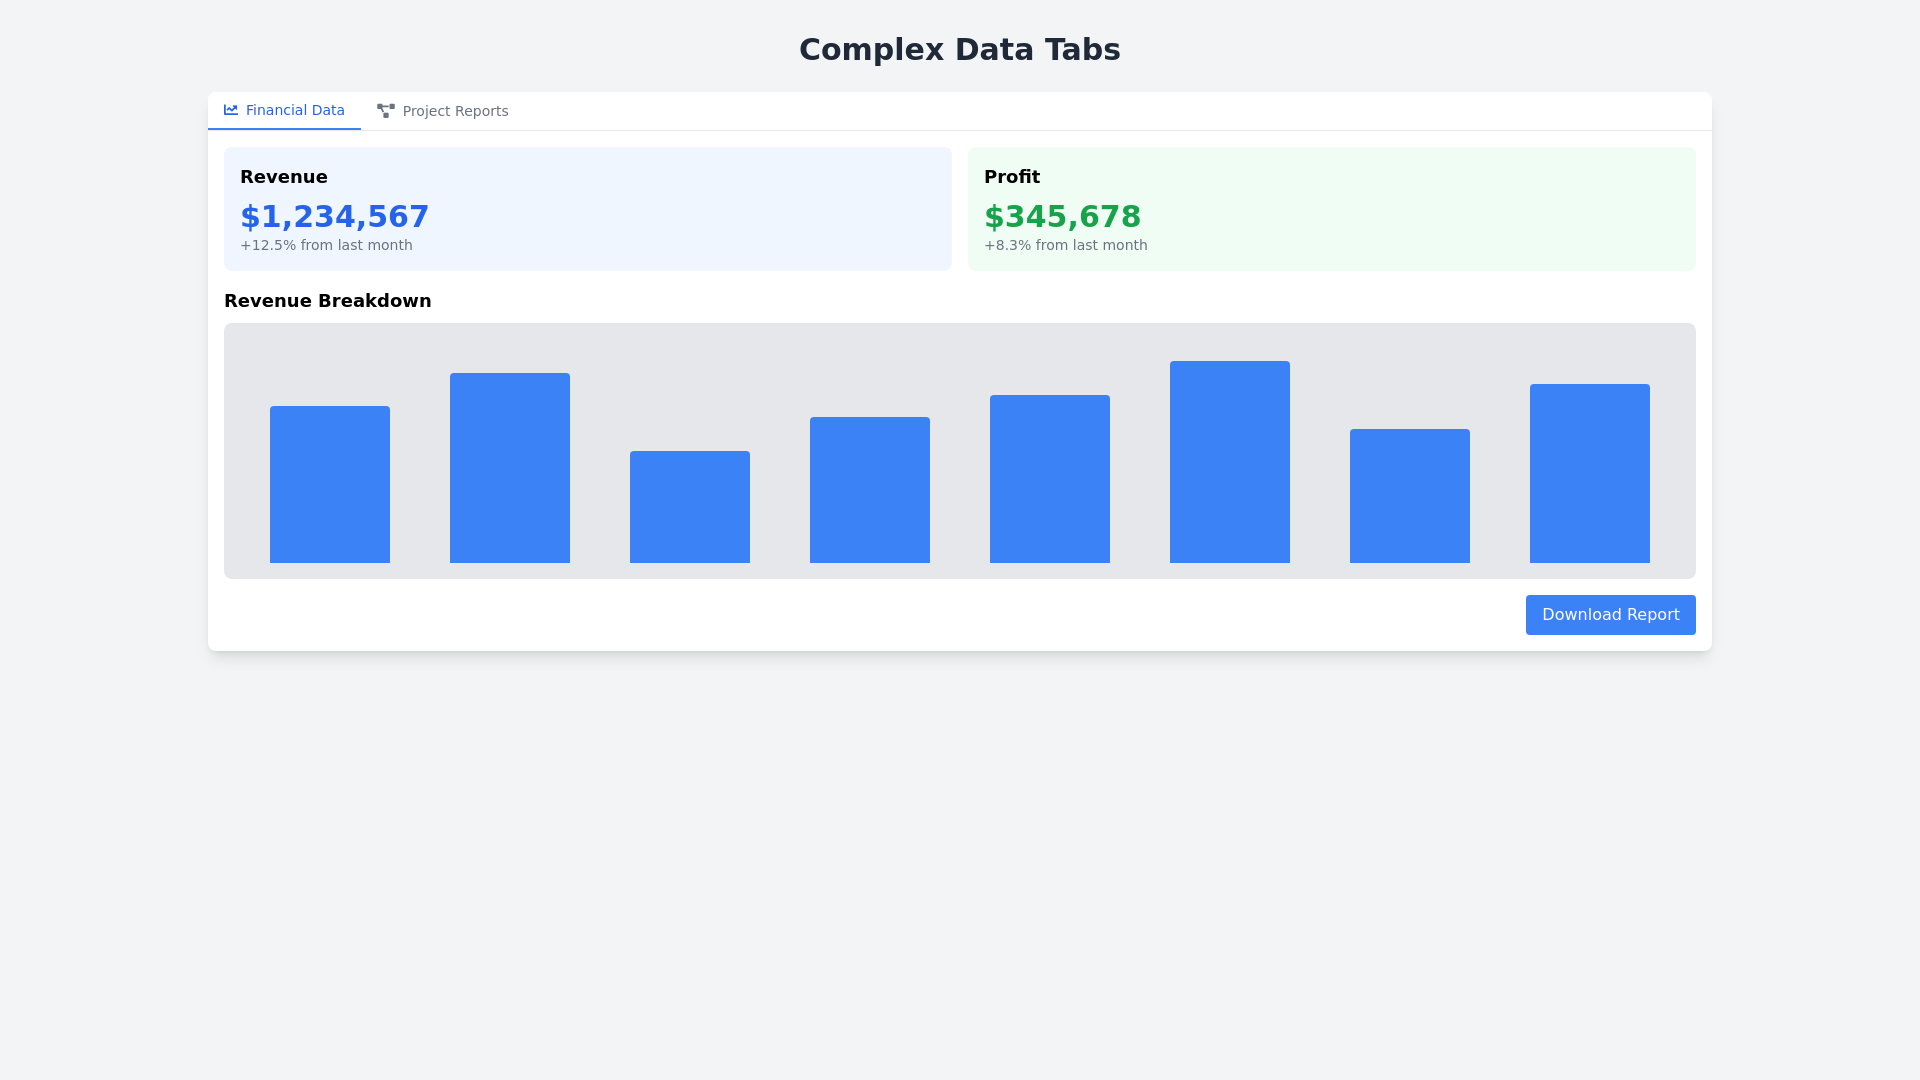
Task: Click the Complex Data Tabs title
Action: pos(960,49)
